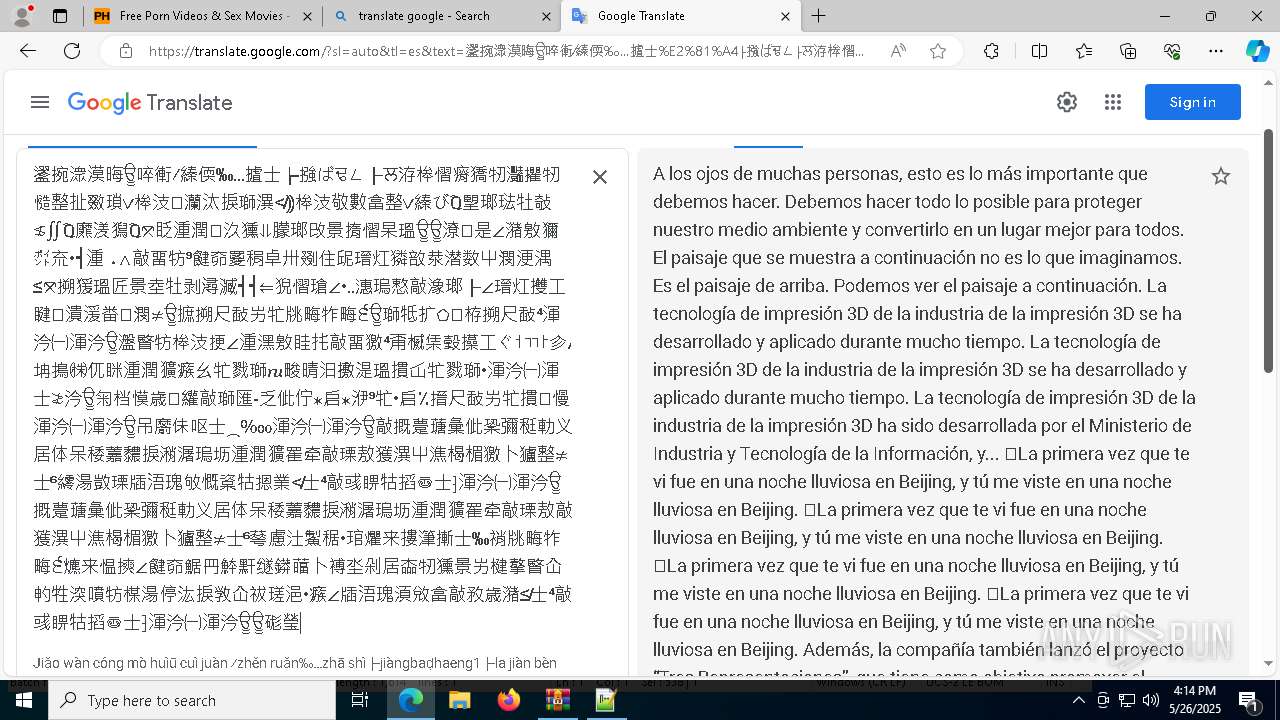The image size is (1280, 720).
Task: Click the Google Translate logo
Action: click(150, 103)
